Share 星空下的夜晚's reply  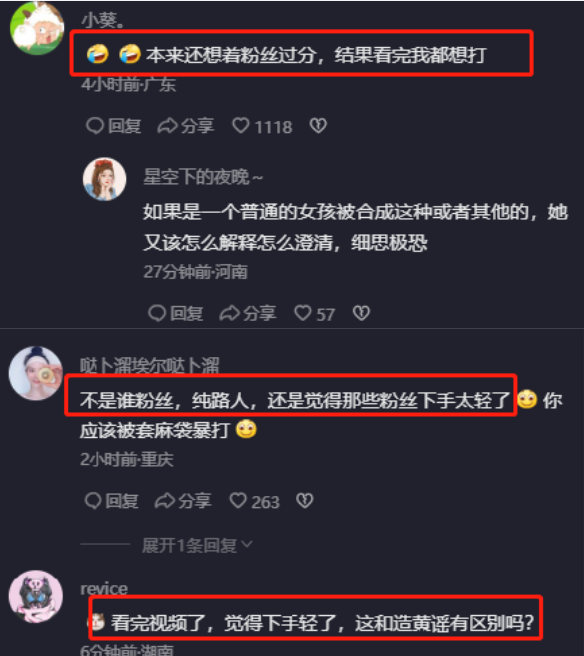pyautogui.click(x=248, y=313)
